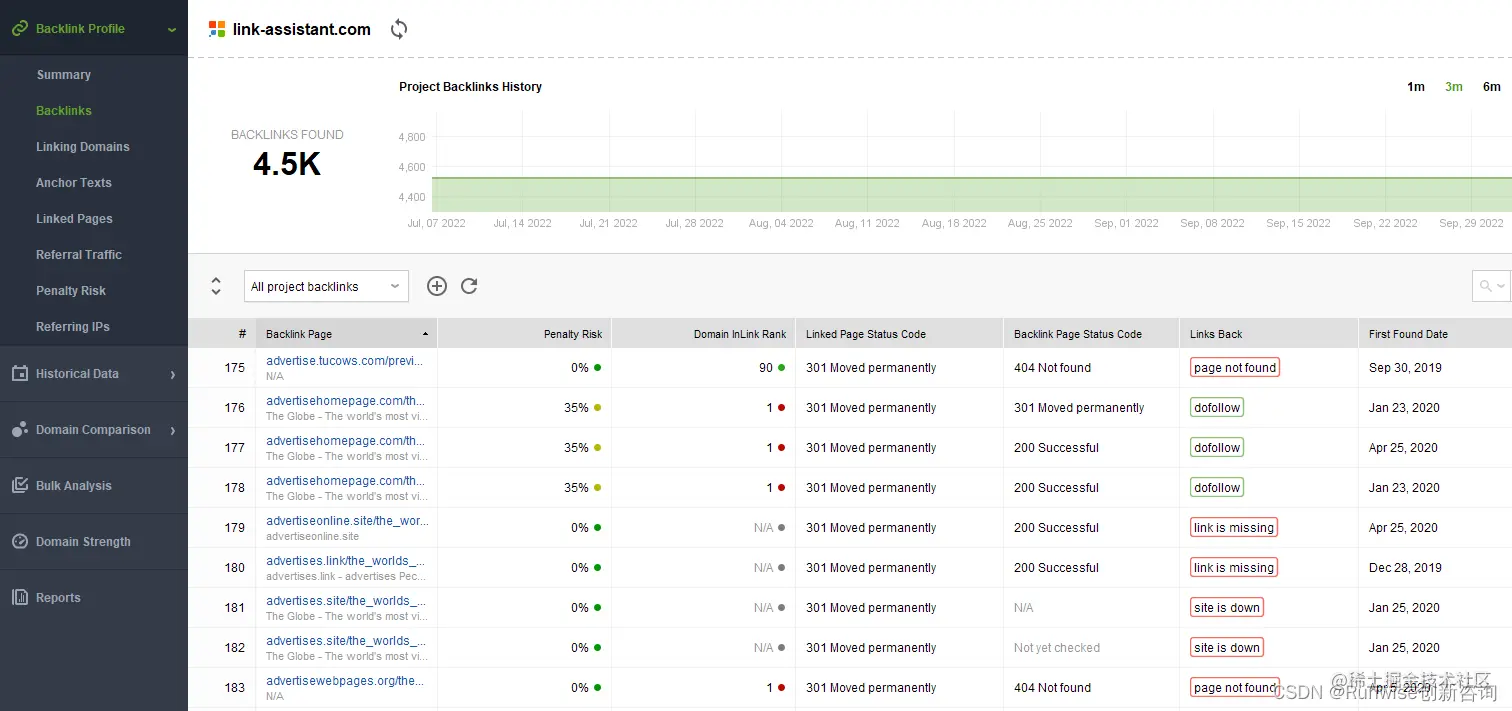Click the Historical Data calendar icon
The width and height of the screenshot is (1512, 711).
pos(19,373)
